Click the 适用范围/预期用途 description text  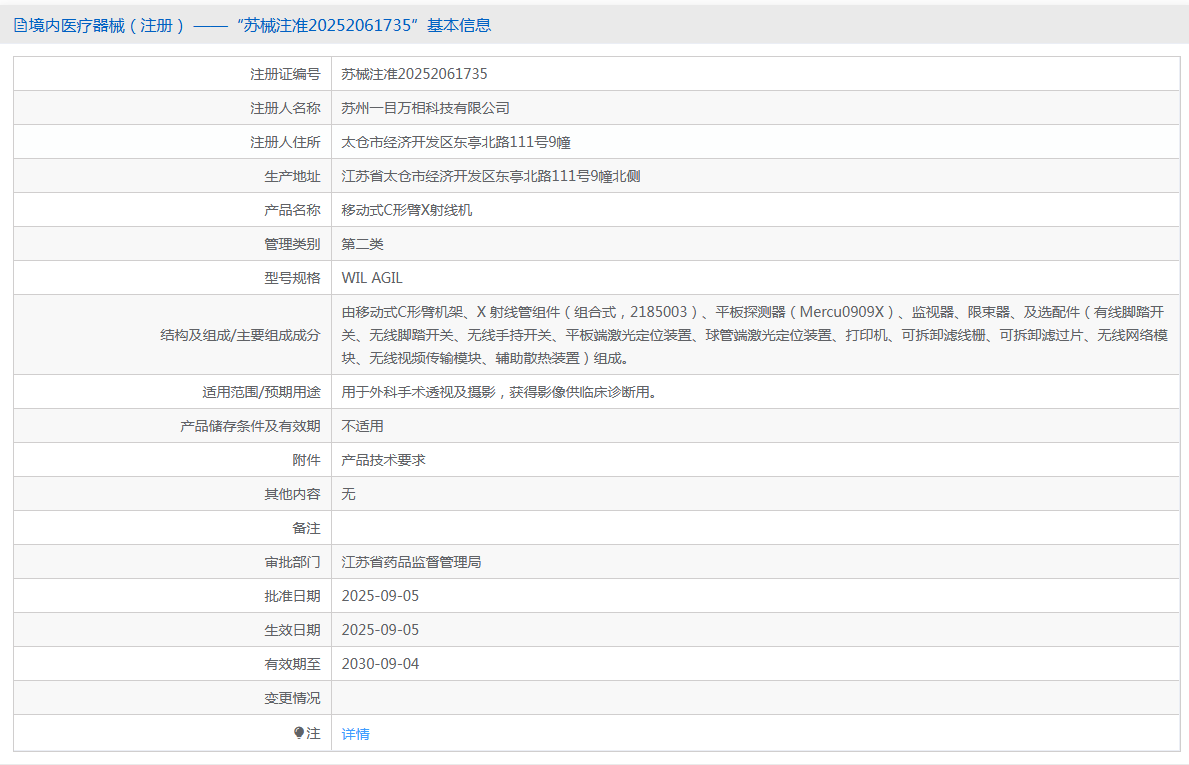point(500,392)
